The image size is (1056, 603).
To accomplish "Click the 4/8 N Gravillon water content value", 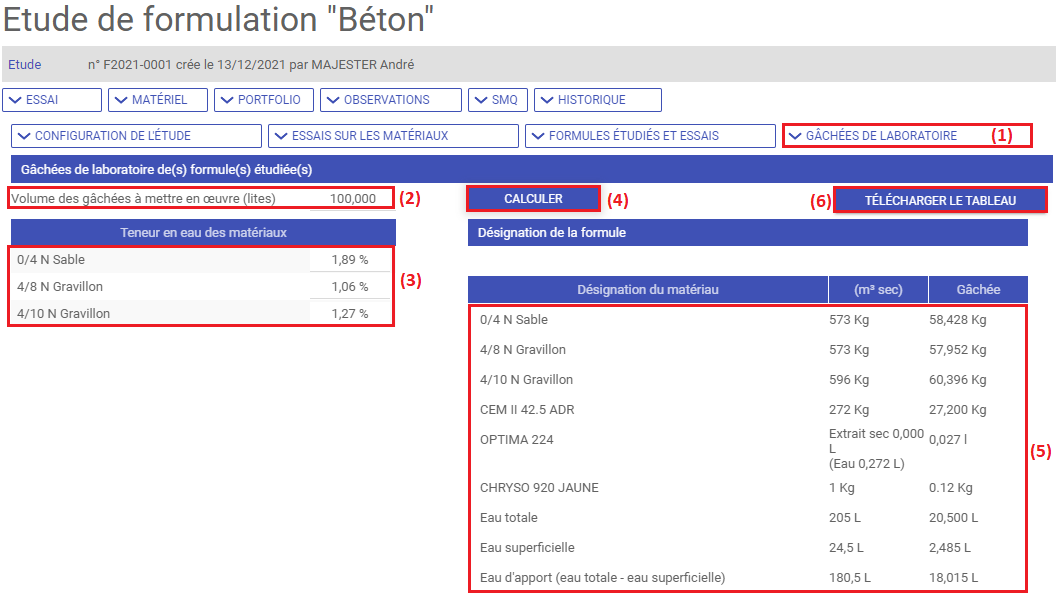I will [349, 287].
